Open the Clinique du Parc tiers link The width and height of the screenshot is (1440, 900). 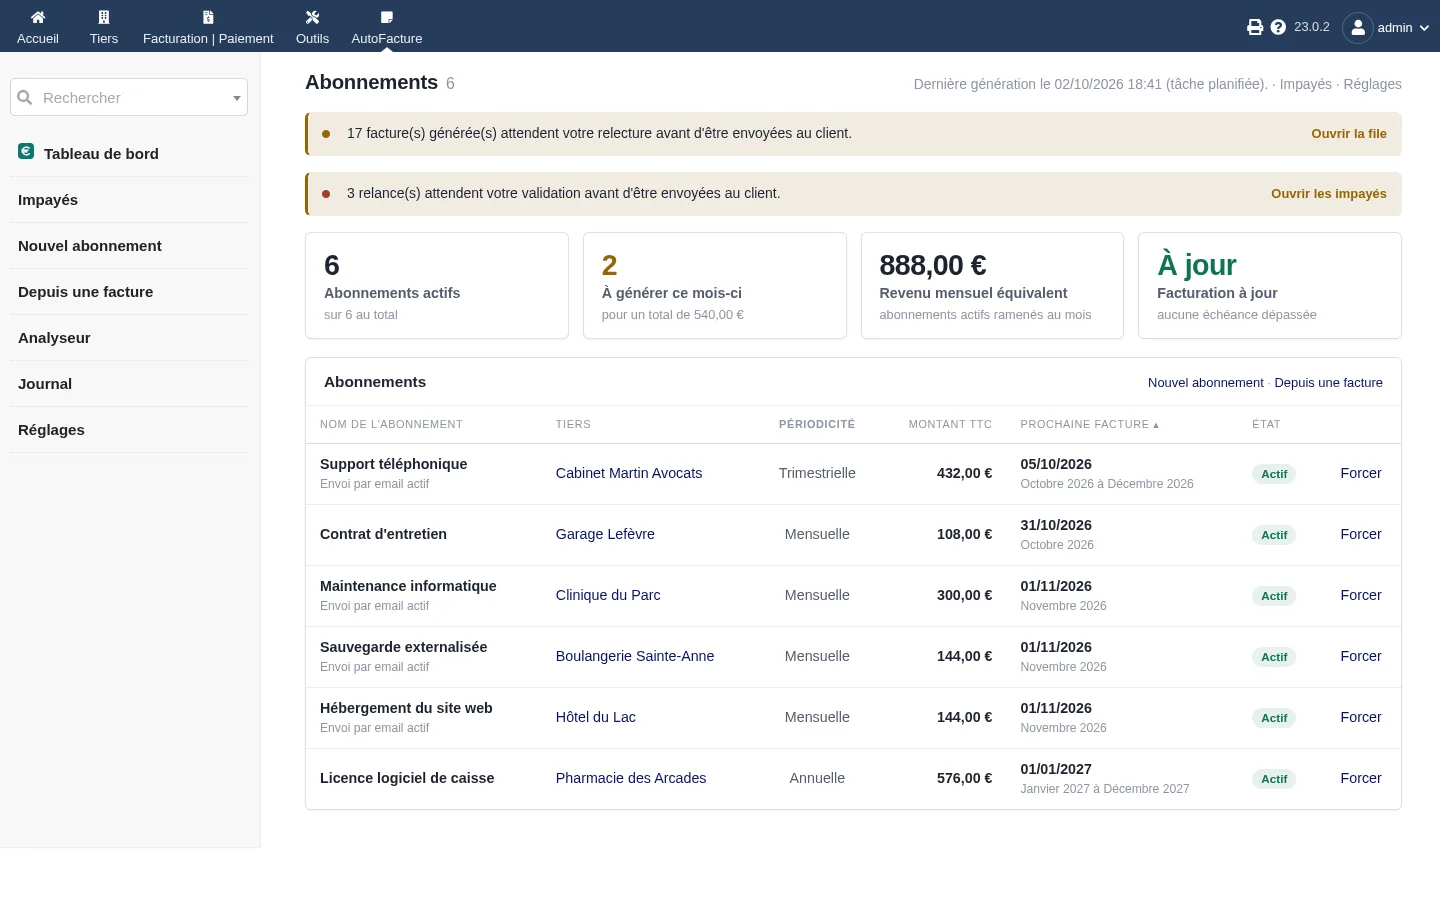(x=608, y=595)
